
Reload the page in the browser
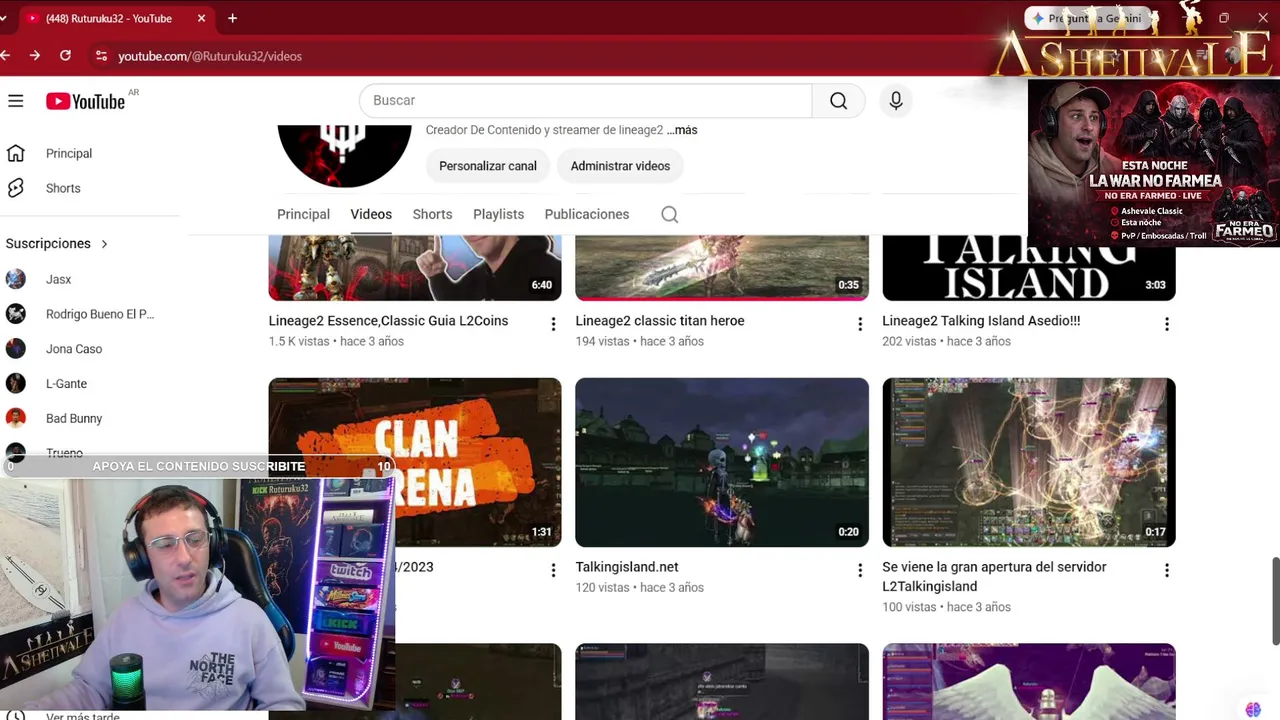click(x=65, y=56)
